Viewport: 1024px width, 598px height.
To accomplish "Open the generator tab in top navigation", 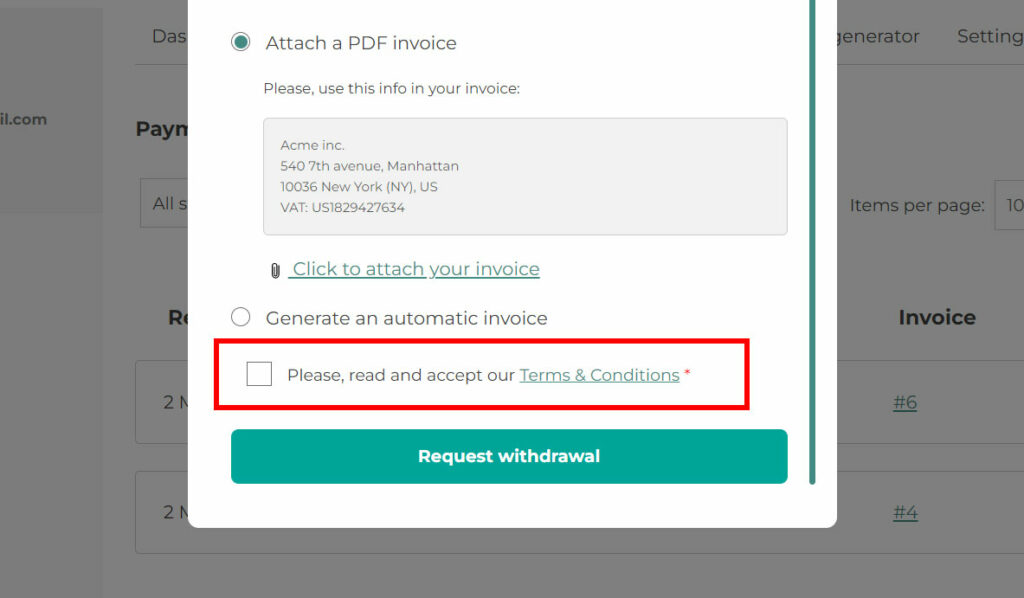I will click(x=878, y=36).
